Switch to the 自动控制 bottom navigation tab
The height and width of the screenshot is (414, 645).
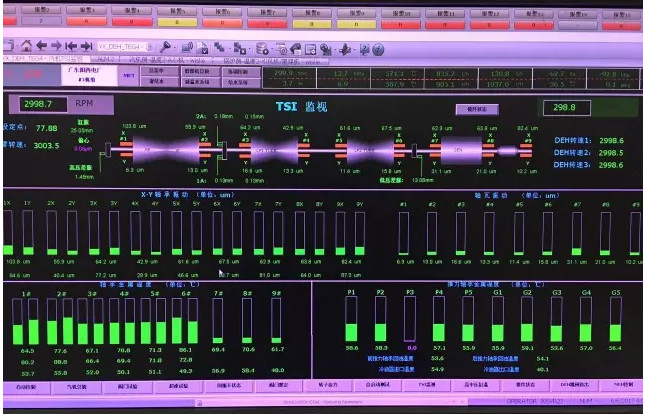tap(24, 385)
